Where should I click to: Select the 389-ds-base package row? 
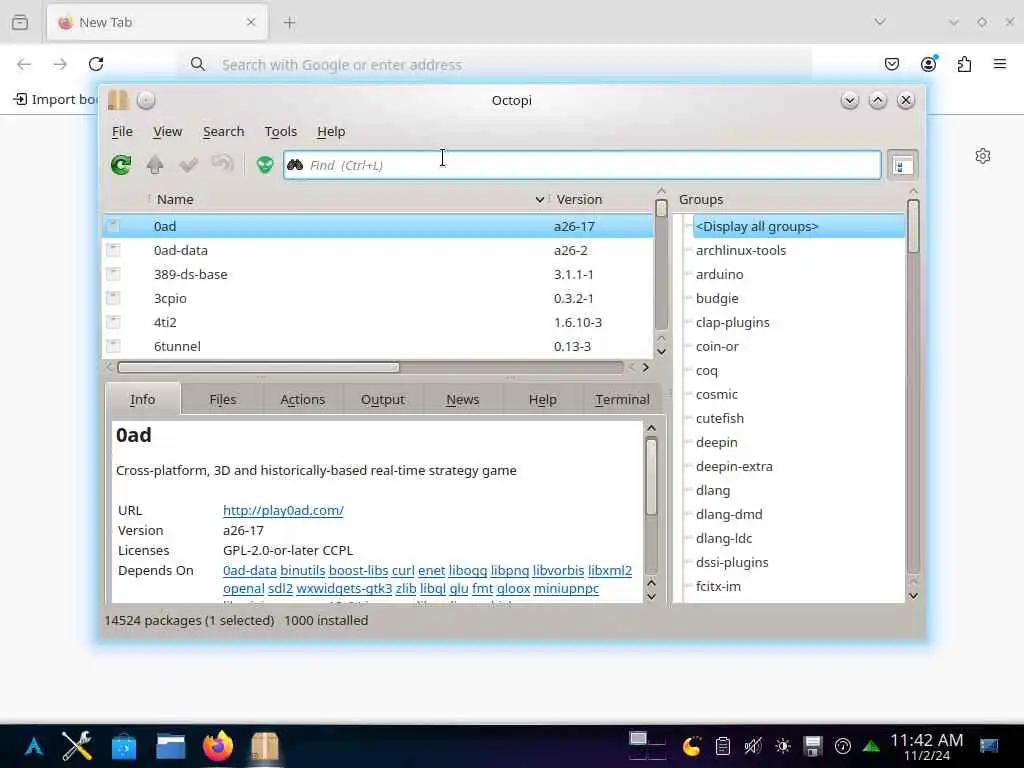click(378, 274)
